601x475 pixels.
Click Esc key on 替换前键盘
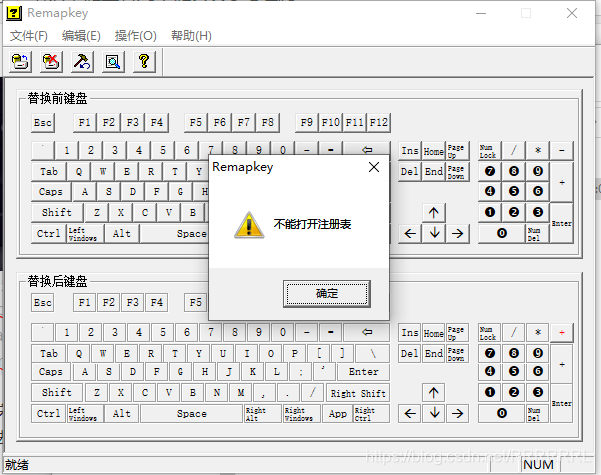coord(43,123)
